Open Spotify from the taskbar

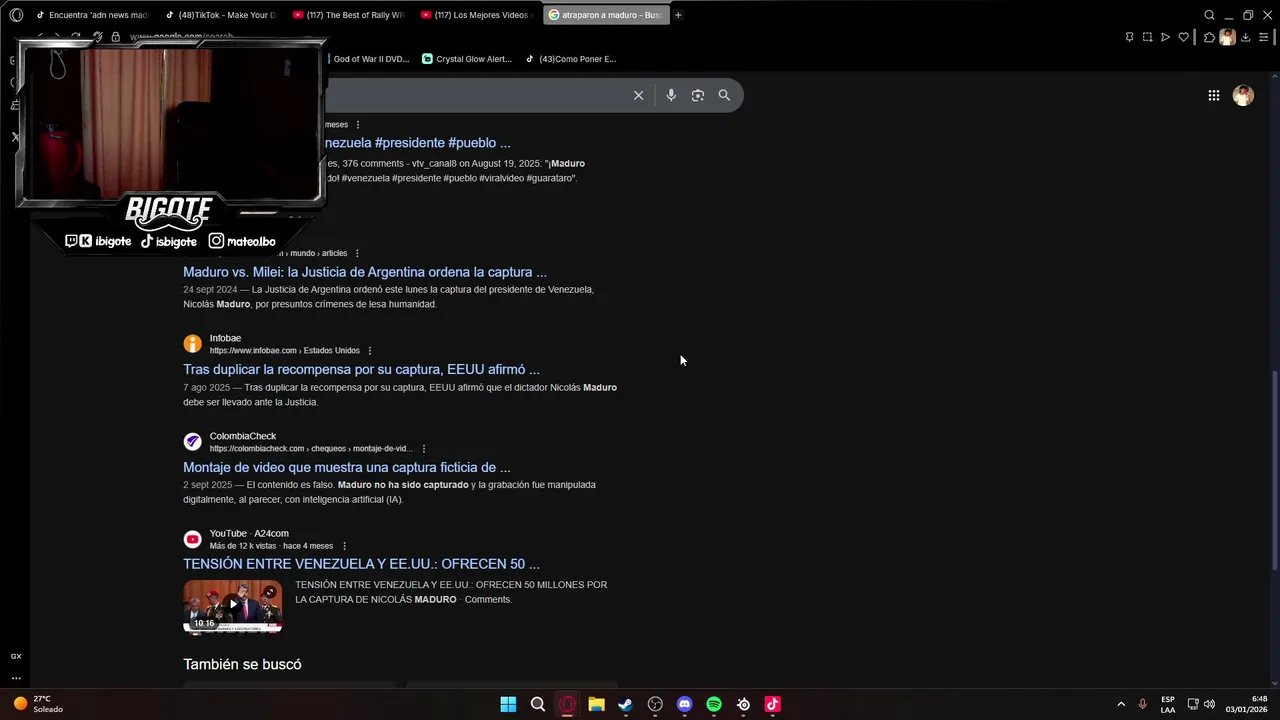[714, 704]
